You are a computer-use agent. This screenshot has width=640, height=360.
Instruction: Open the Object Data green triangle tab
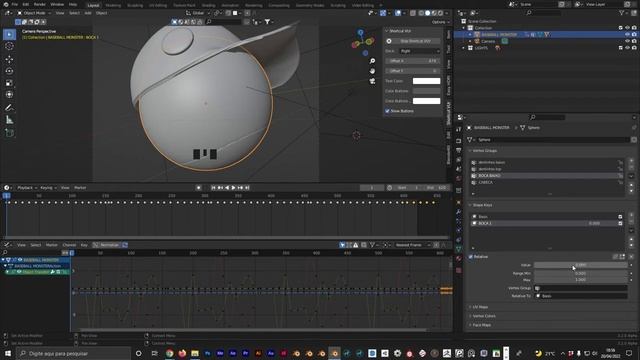click(459, 249)
